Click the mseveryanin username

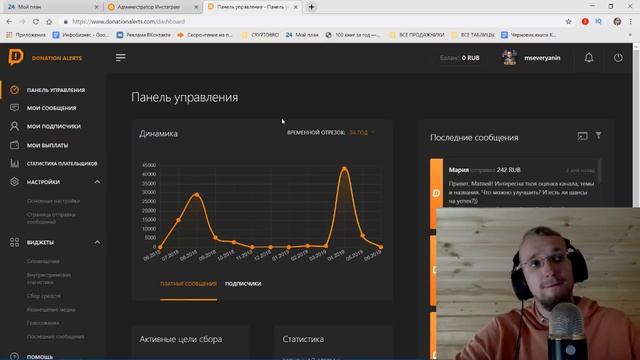point(542,58)
